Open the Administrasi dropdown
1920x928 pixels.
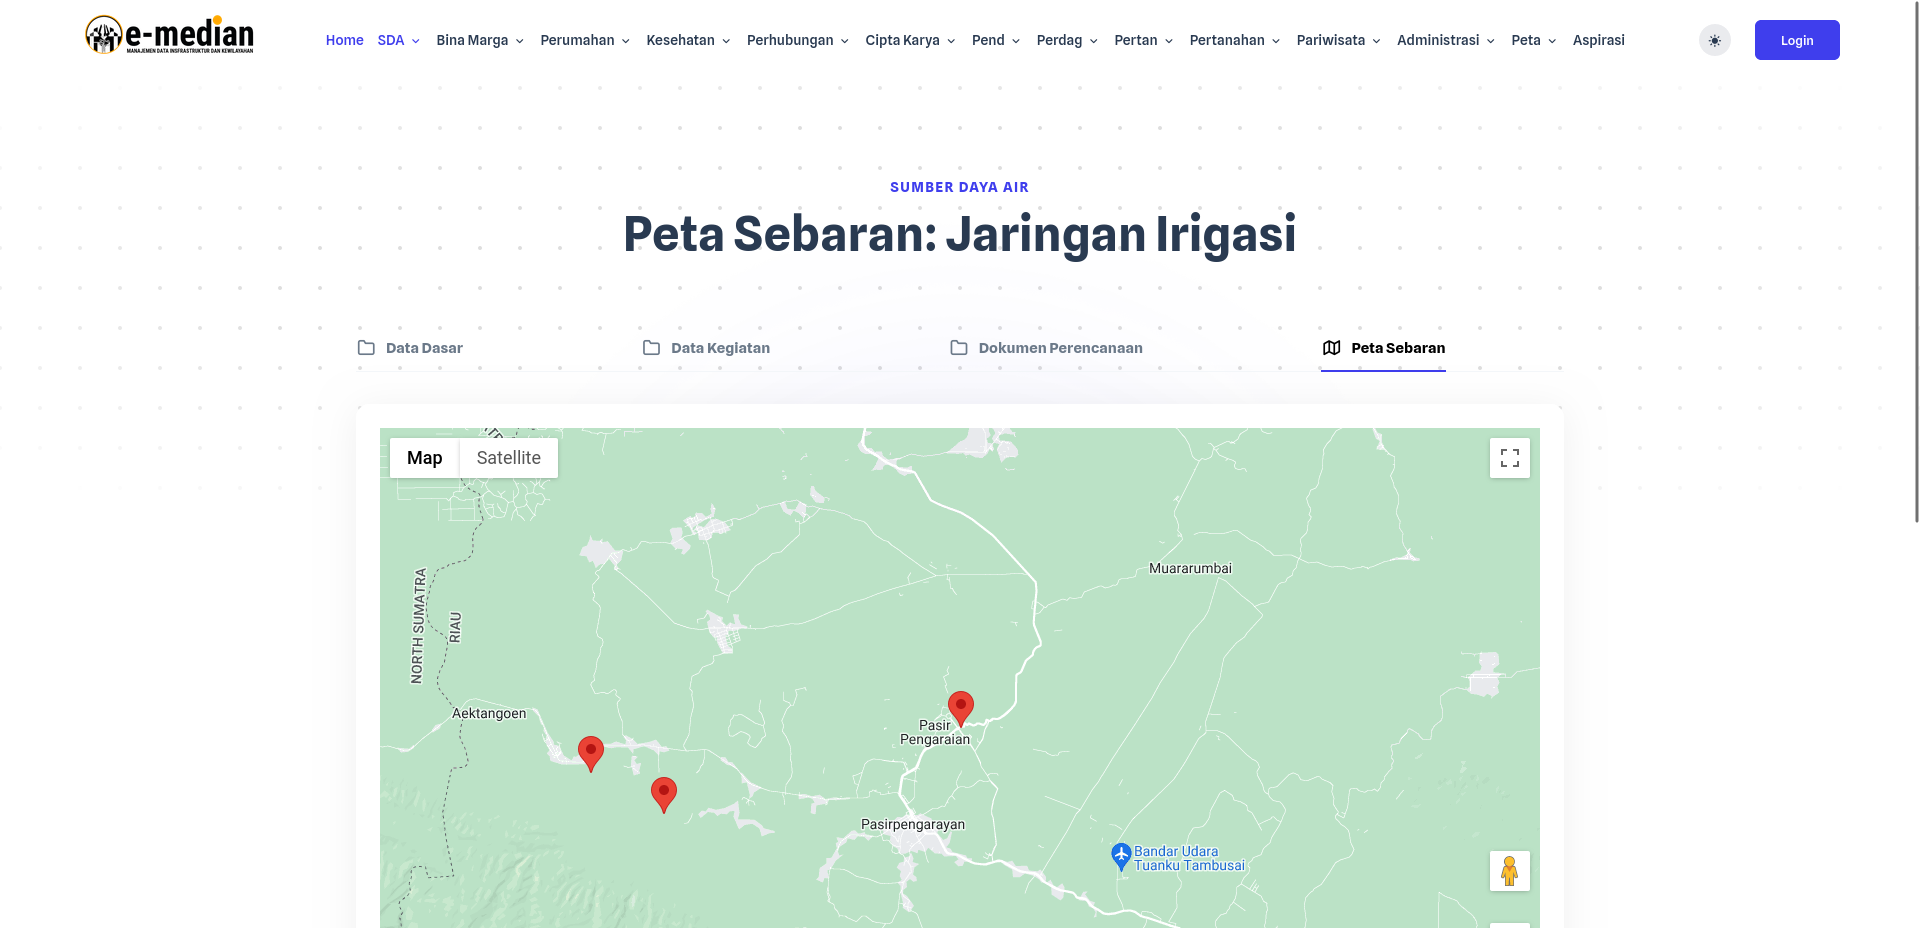pyautogui.click(x=1445, y=40)
